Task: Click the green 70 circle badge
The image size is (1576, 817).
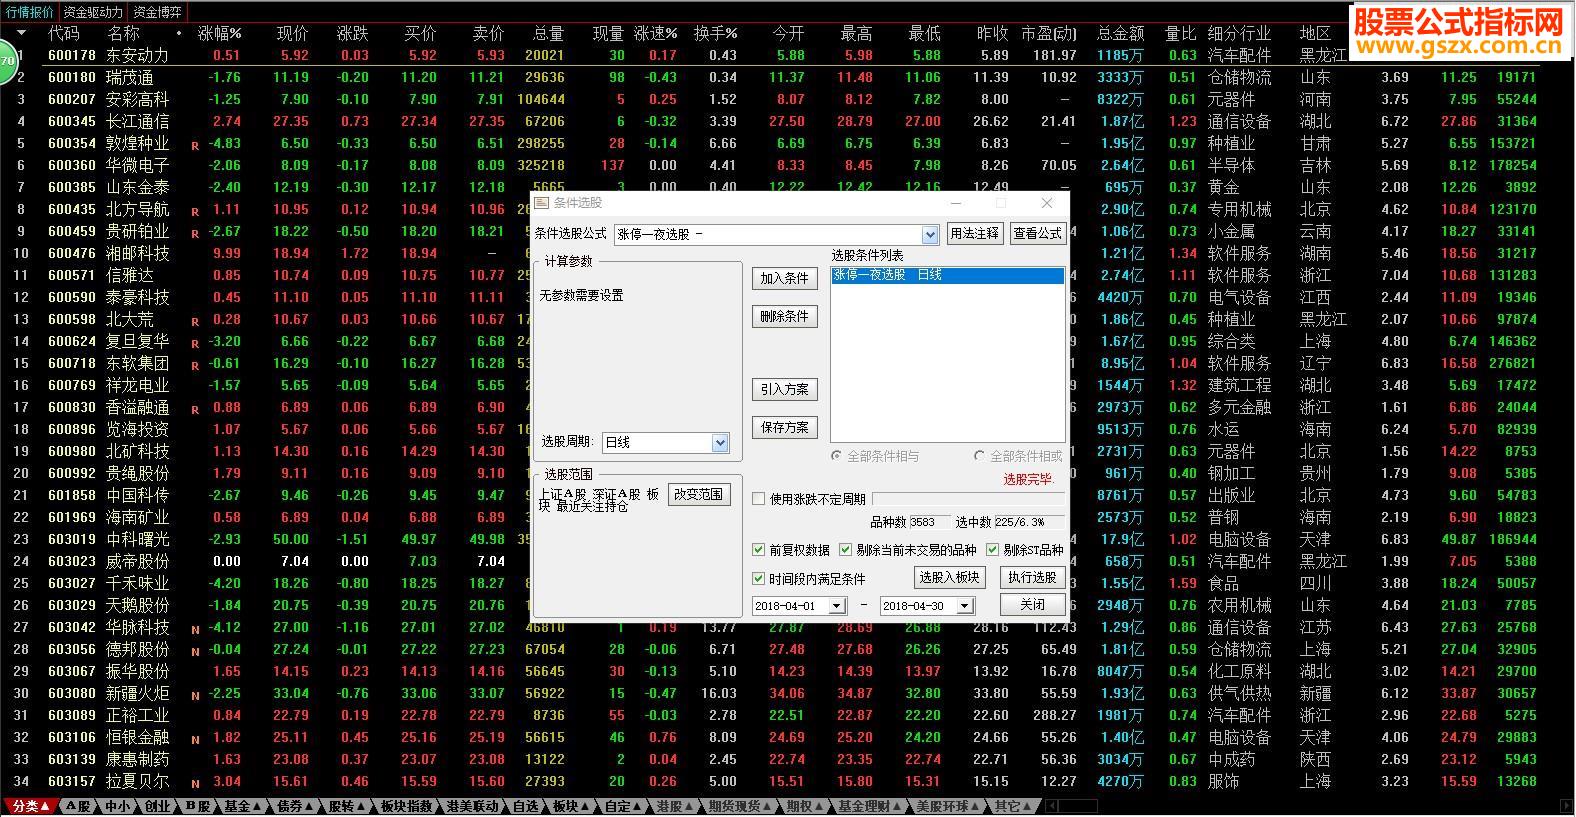Action: coord(7,62)
